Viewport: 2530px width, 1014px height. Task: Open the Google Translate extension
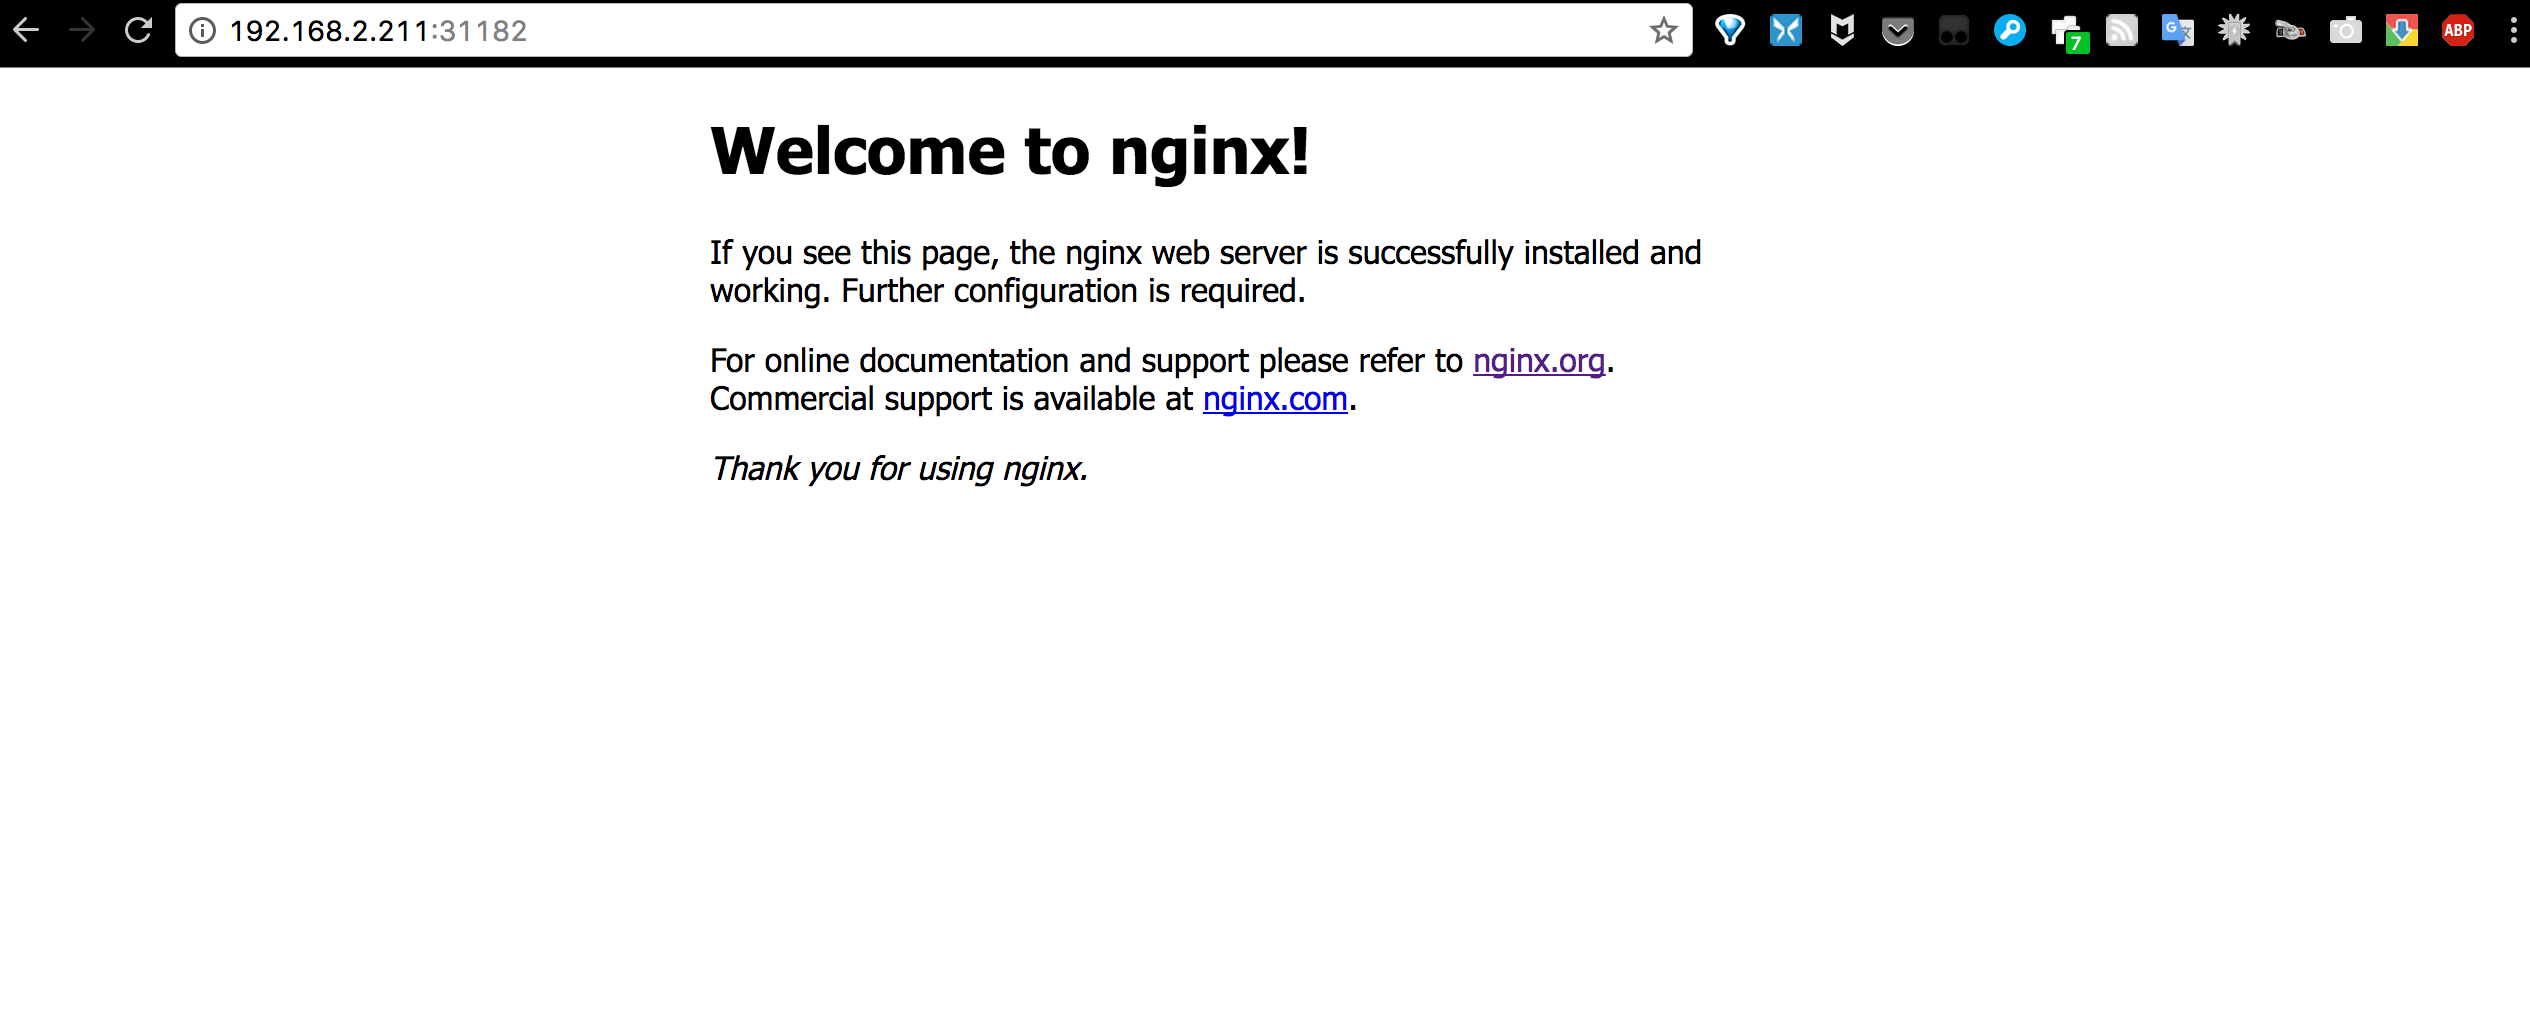[x=2178, y=31]
